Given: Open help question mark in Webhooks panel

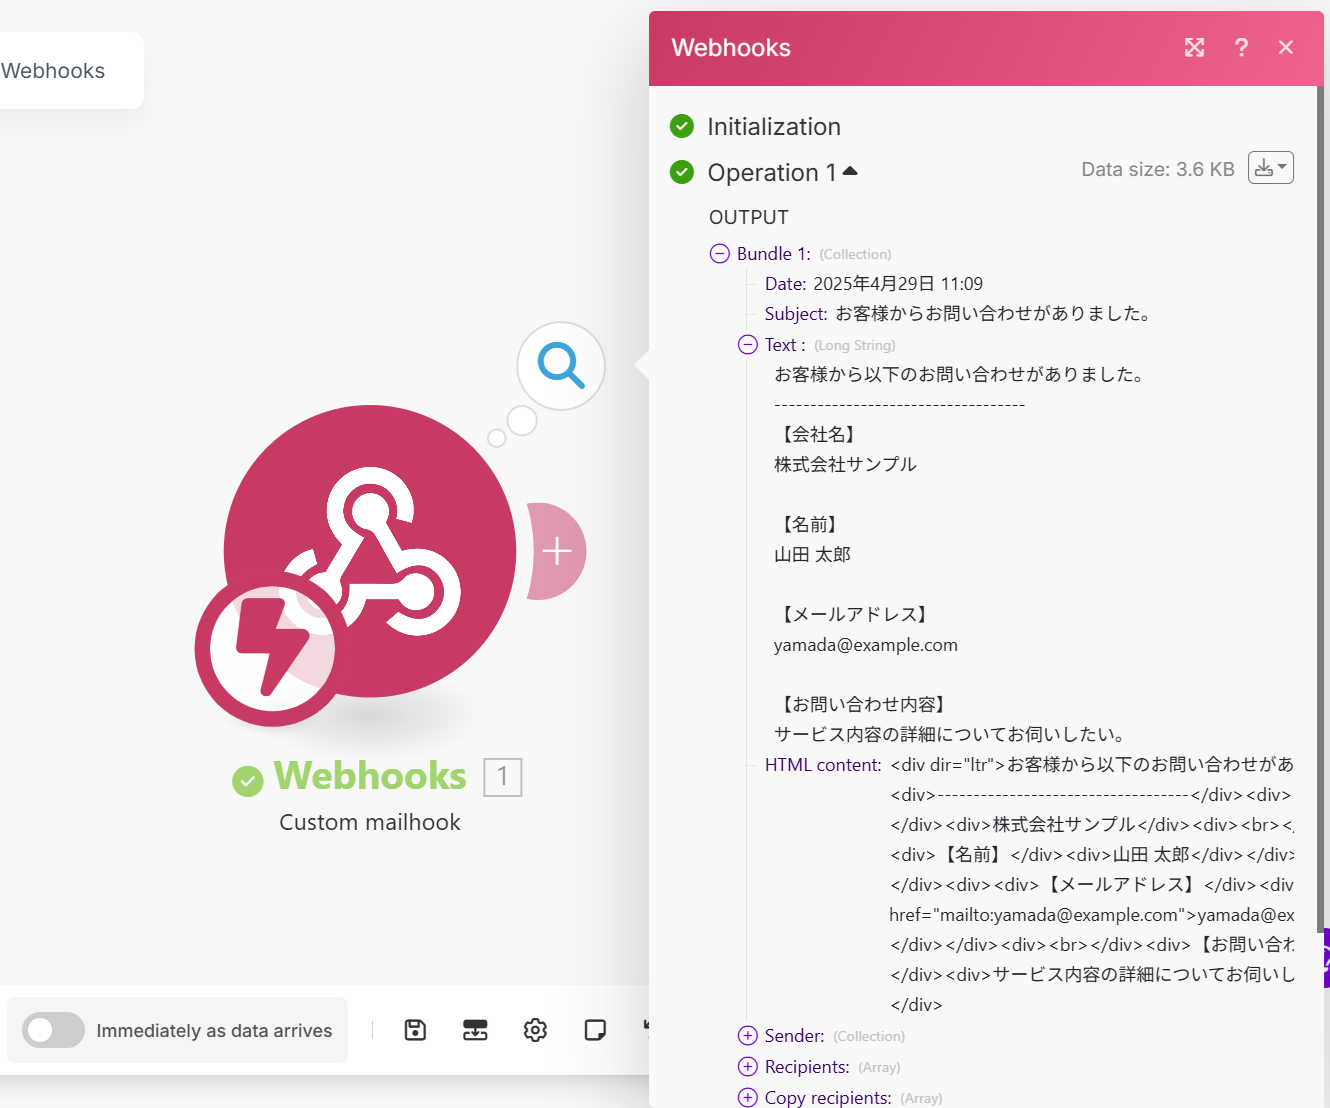Looking at the screenshot, I should pyautogui.click(x=1241, y=47).
